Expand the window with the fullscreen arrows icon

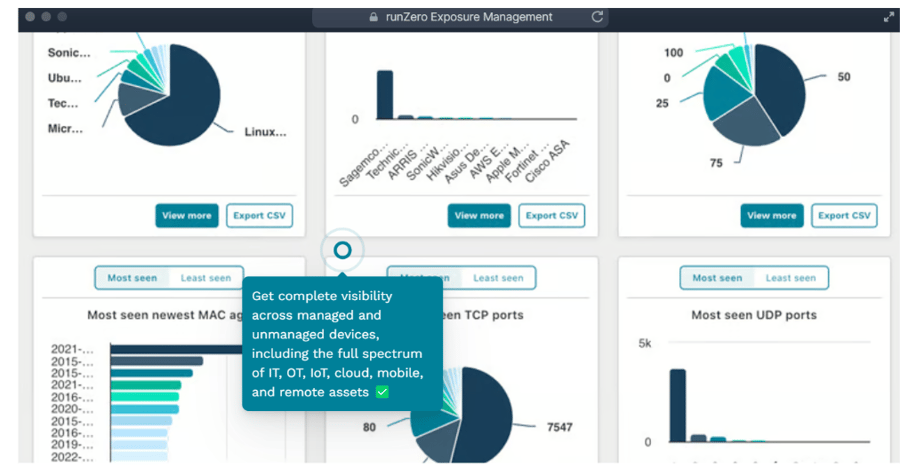point(889,17)
